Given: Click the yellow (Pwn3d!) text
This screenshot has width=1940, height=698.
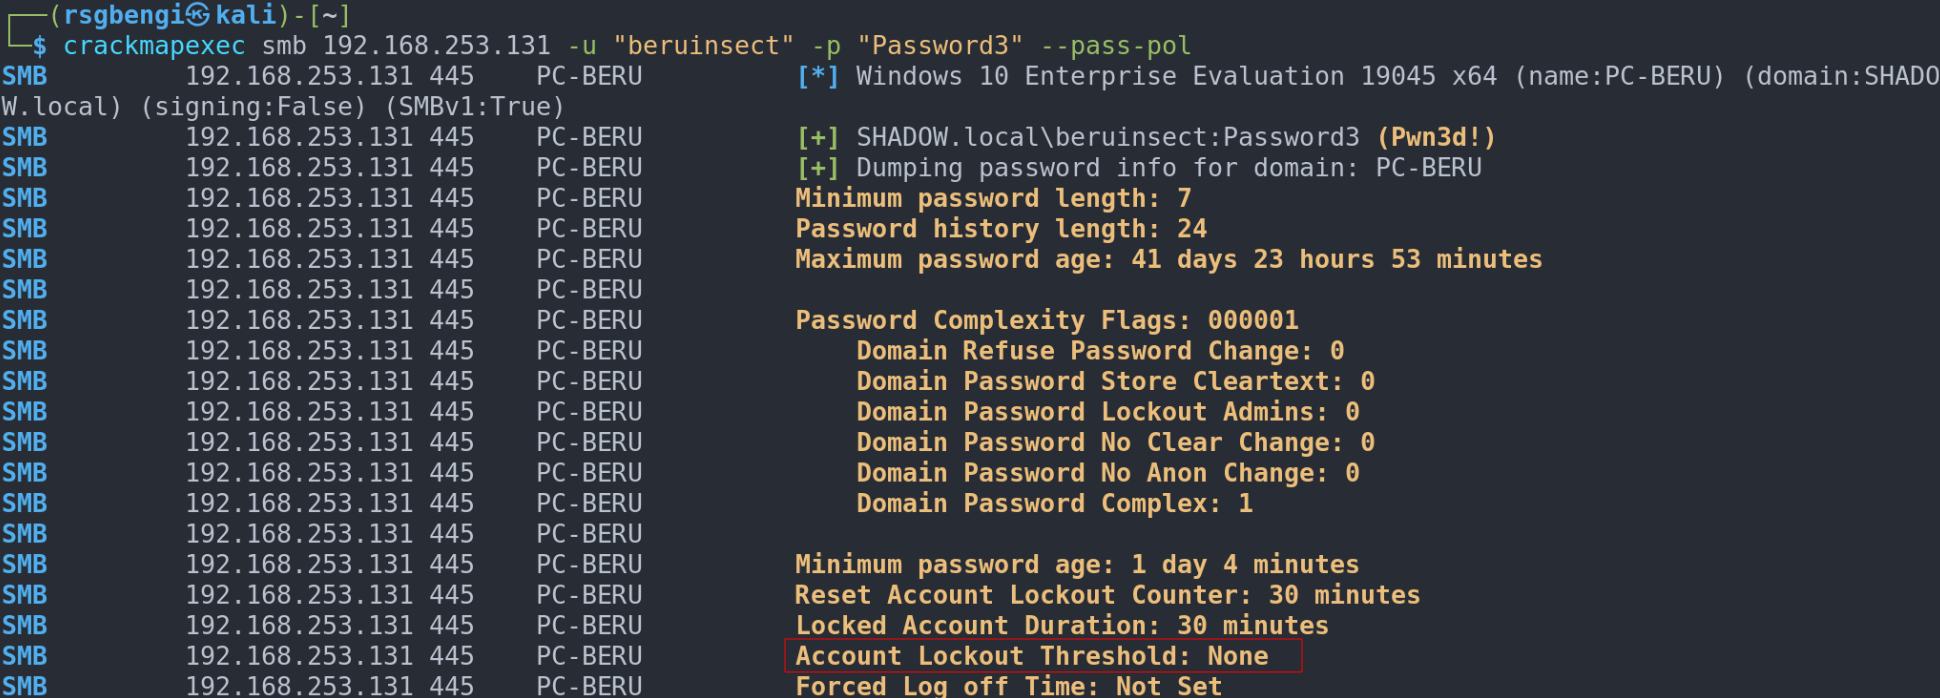Looking at the screenshot, I should click(x=1436, y=137).
